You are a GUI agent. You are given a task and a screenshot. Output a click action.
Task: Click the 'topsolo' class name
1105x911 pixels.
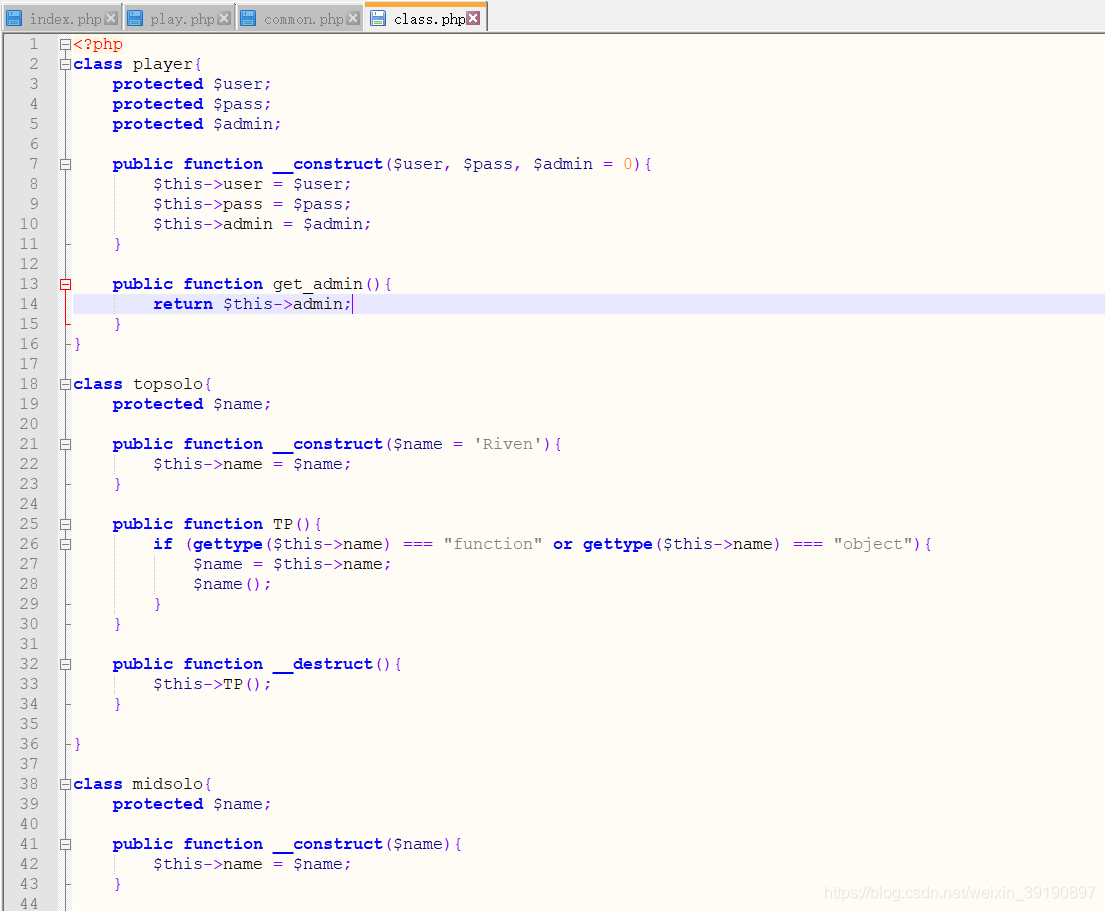[168, 384]
